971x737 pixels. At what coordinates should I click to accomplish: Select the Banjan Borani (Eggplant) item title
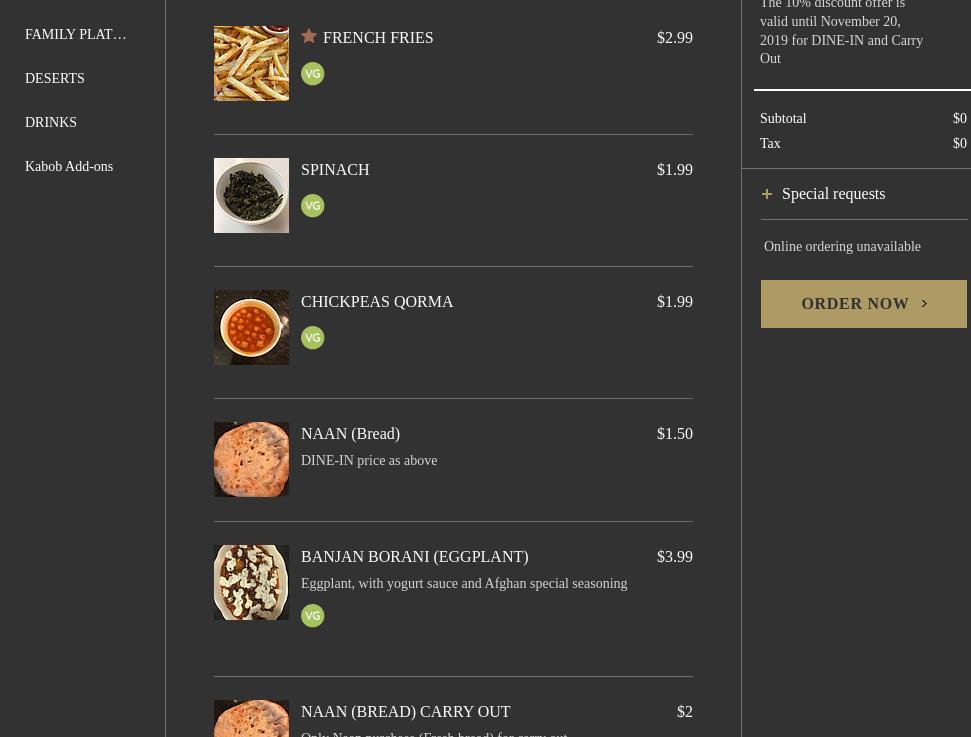click(414, 557)
